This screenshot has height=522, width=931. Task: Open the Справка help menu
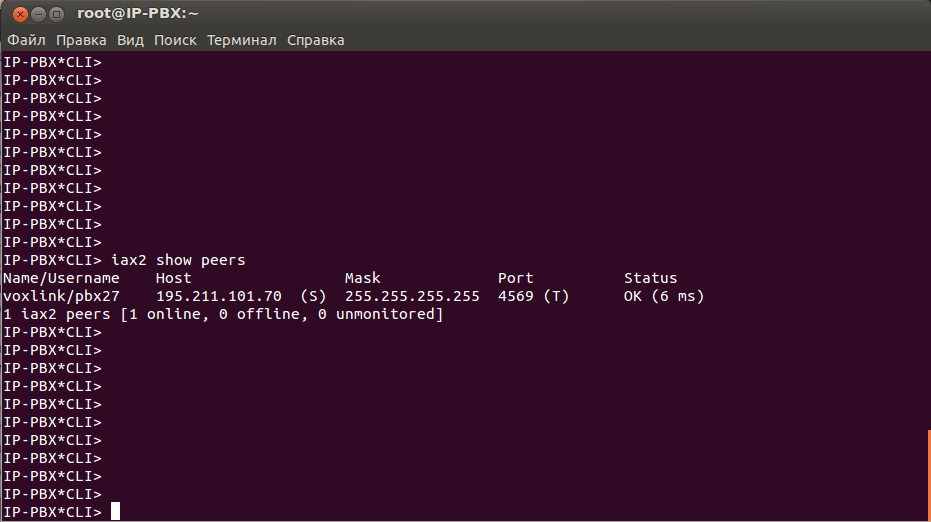(x=316, y=40)
